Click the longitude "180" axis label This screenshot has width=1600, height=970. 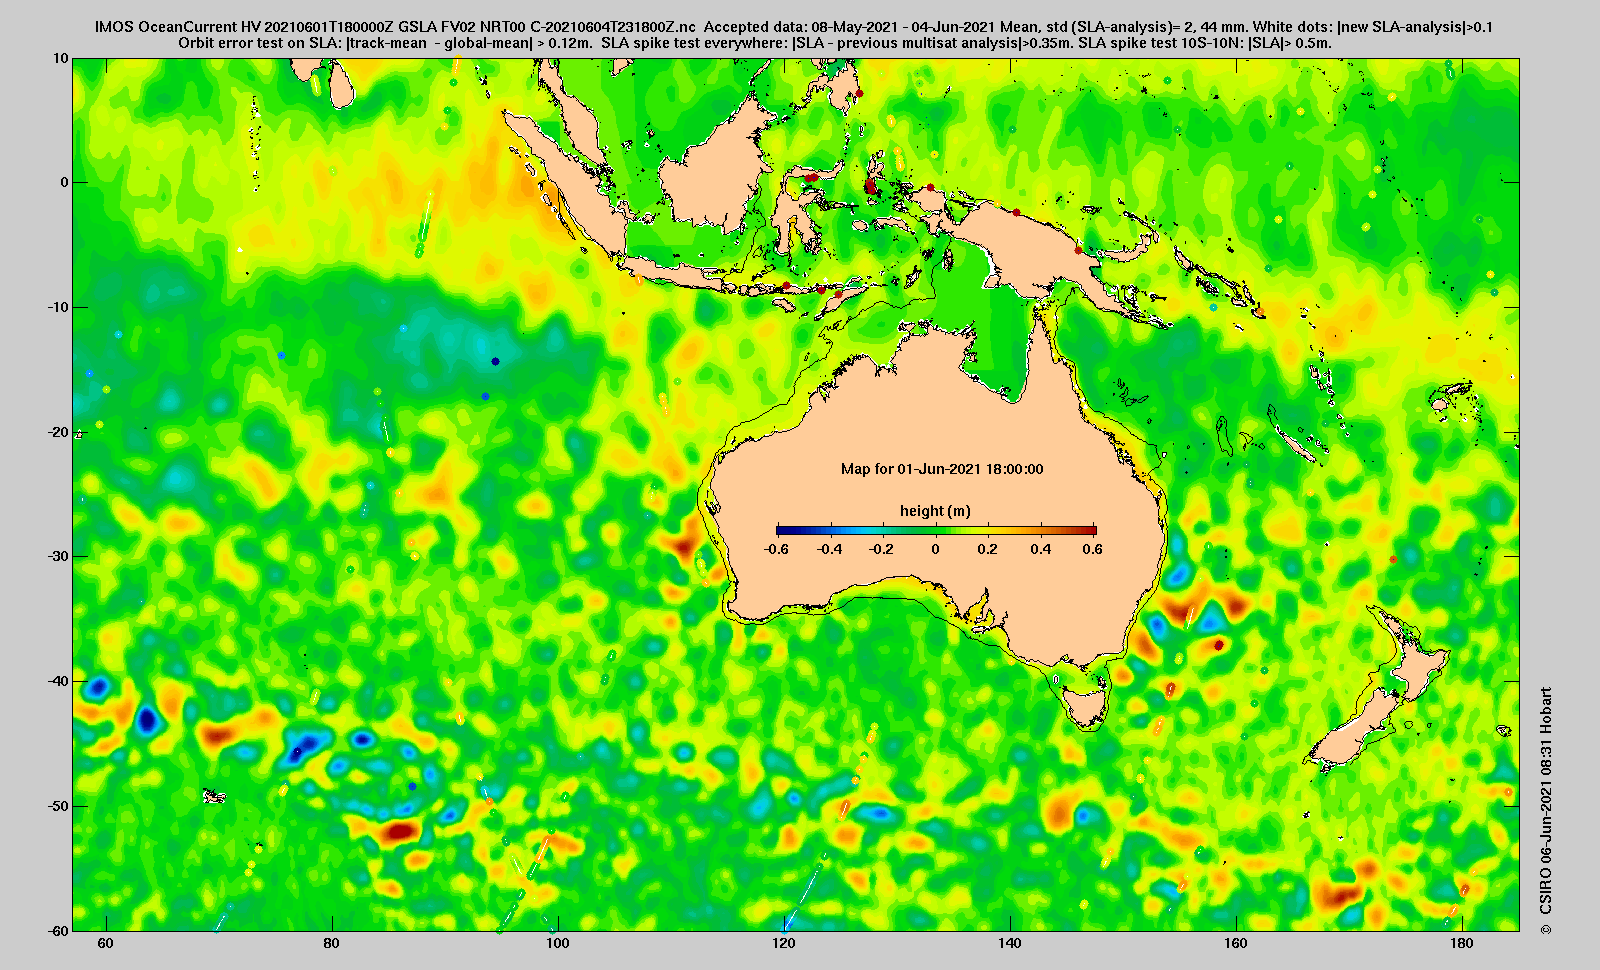tap(1462, 943)
